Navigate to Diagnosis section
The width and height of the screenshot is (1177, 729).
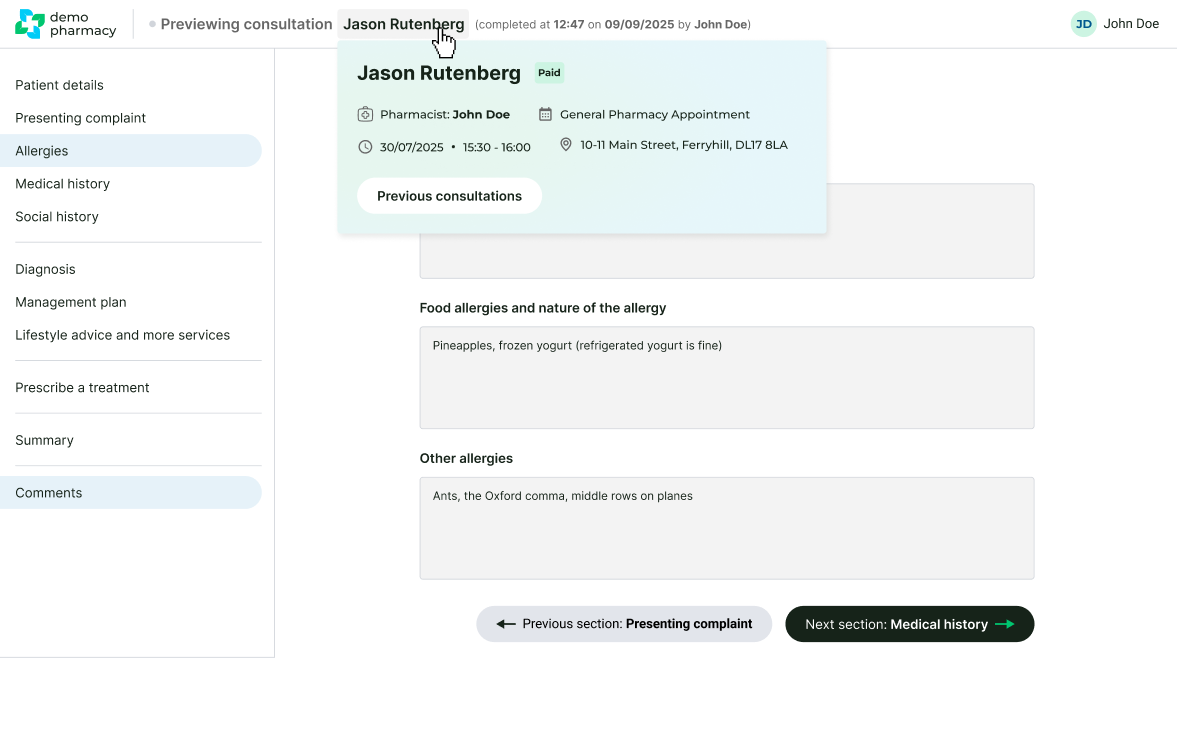coord(45,269)
